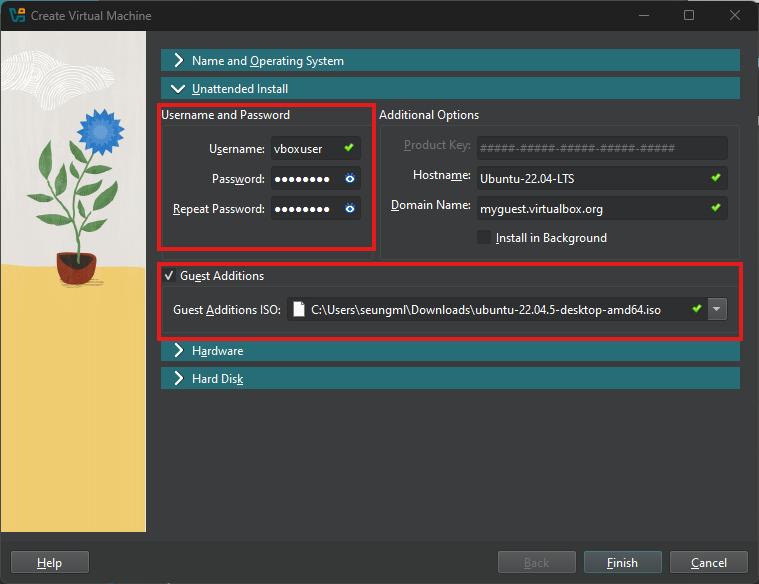The image size is (759, 584).
Task: Enable Install in Background checkbox
Action: coord(484,237)
